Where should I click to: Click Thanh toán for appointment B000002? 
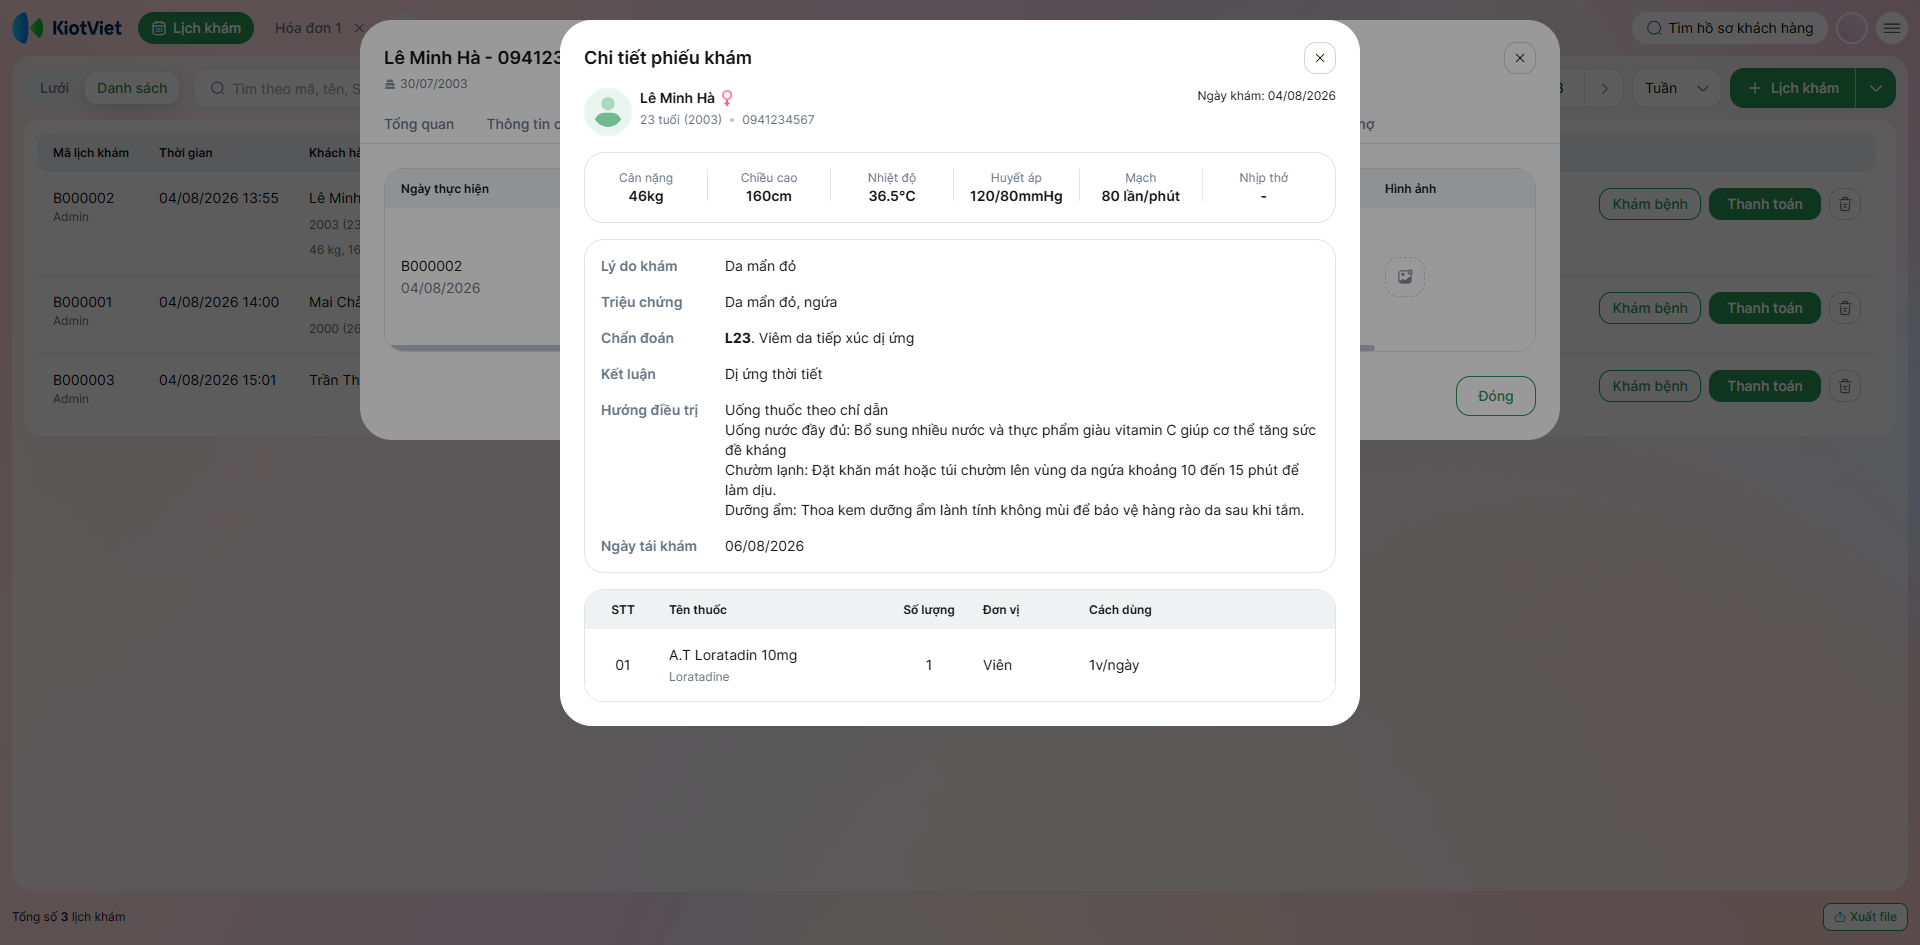1764,204
